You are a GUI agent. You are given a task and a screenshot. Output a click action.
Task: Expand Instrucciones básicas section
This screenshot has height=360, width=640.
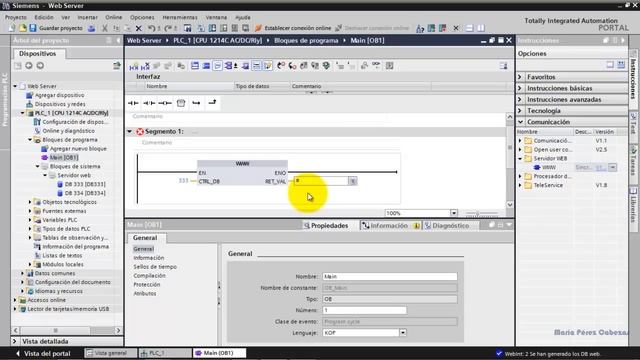pos(520,88)
